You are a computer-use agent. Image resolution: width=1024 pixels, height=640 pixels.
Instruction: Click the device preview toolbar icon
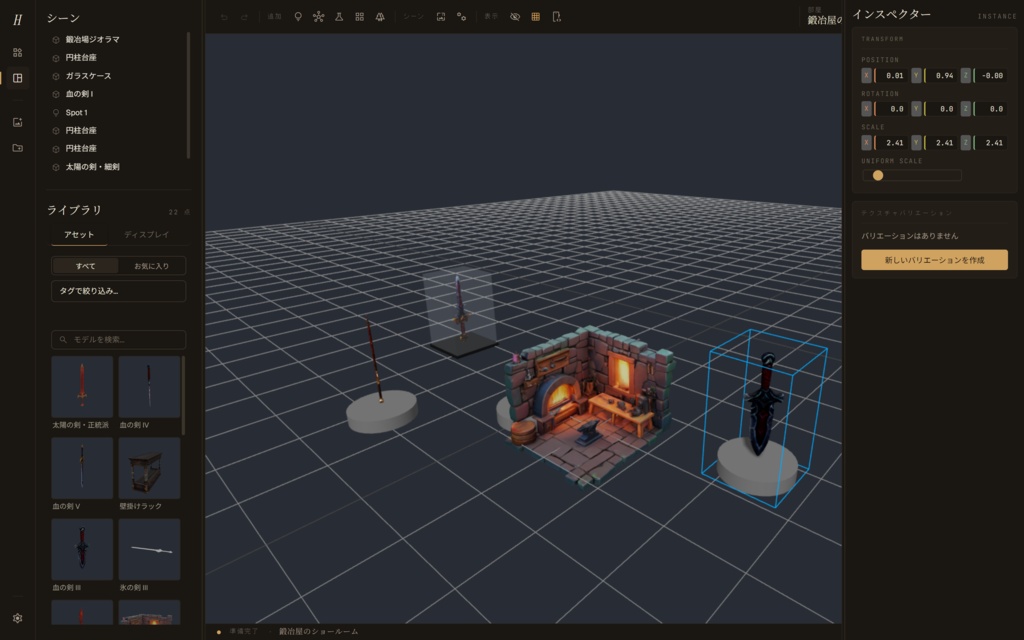(556, 17)
